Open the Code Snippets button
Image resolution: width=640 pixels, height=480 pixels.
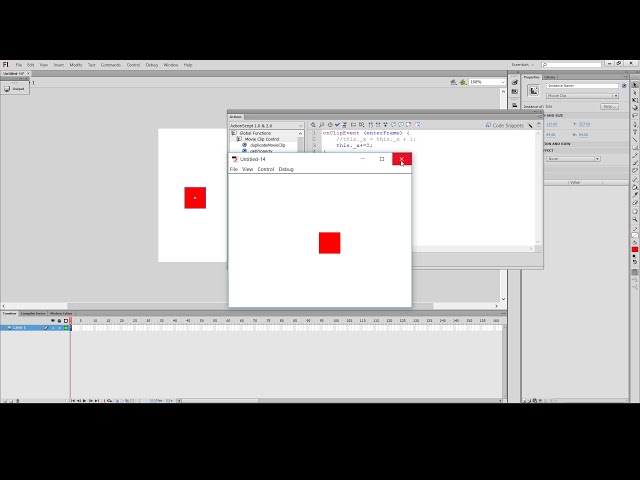504,125
